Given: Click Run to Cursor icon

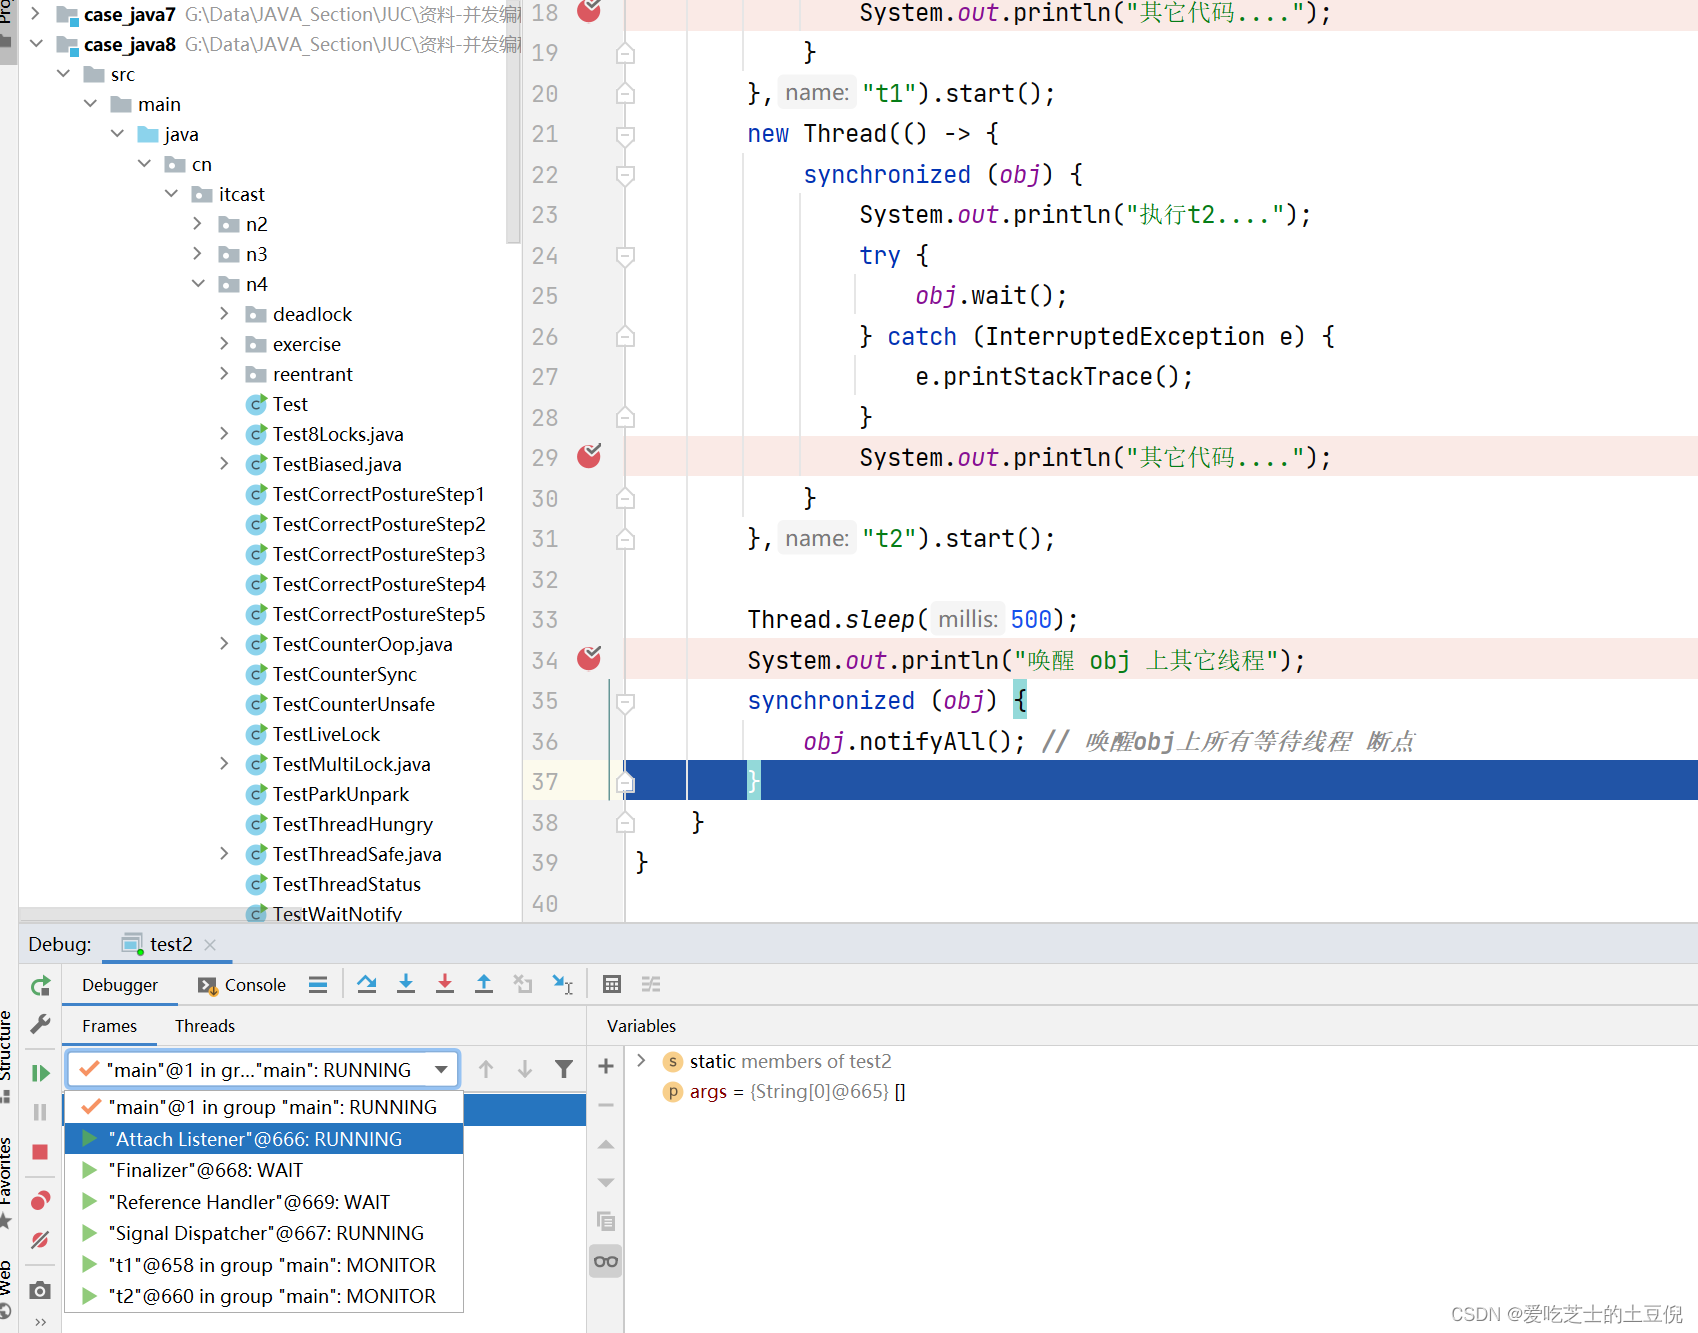Looking at the screenshot, I should coord(562,984).
